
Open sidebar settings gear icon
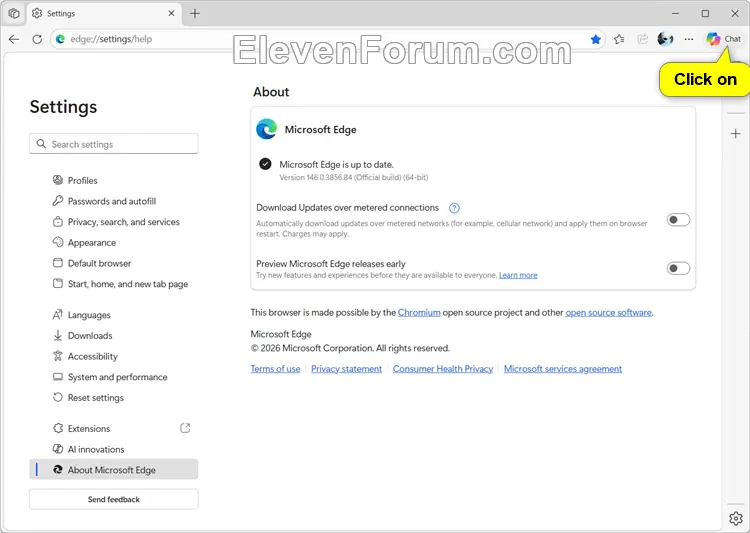736,518
